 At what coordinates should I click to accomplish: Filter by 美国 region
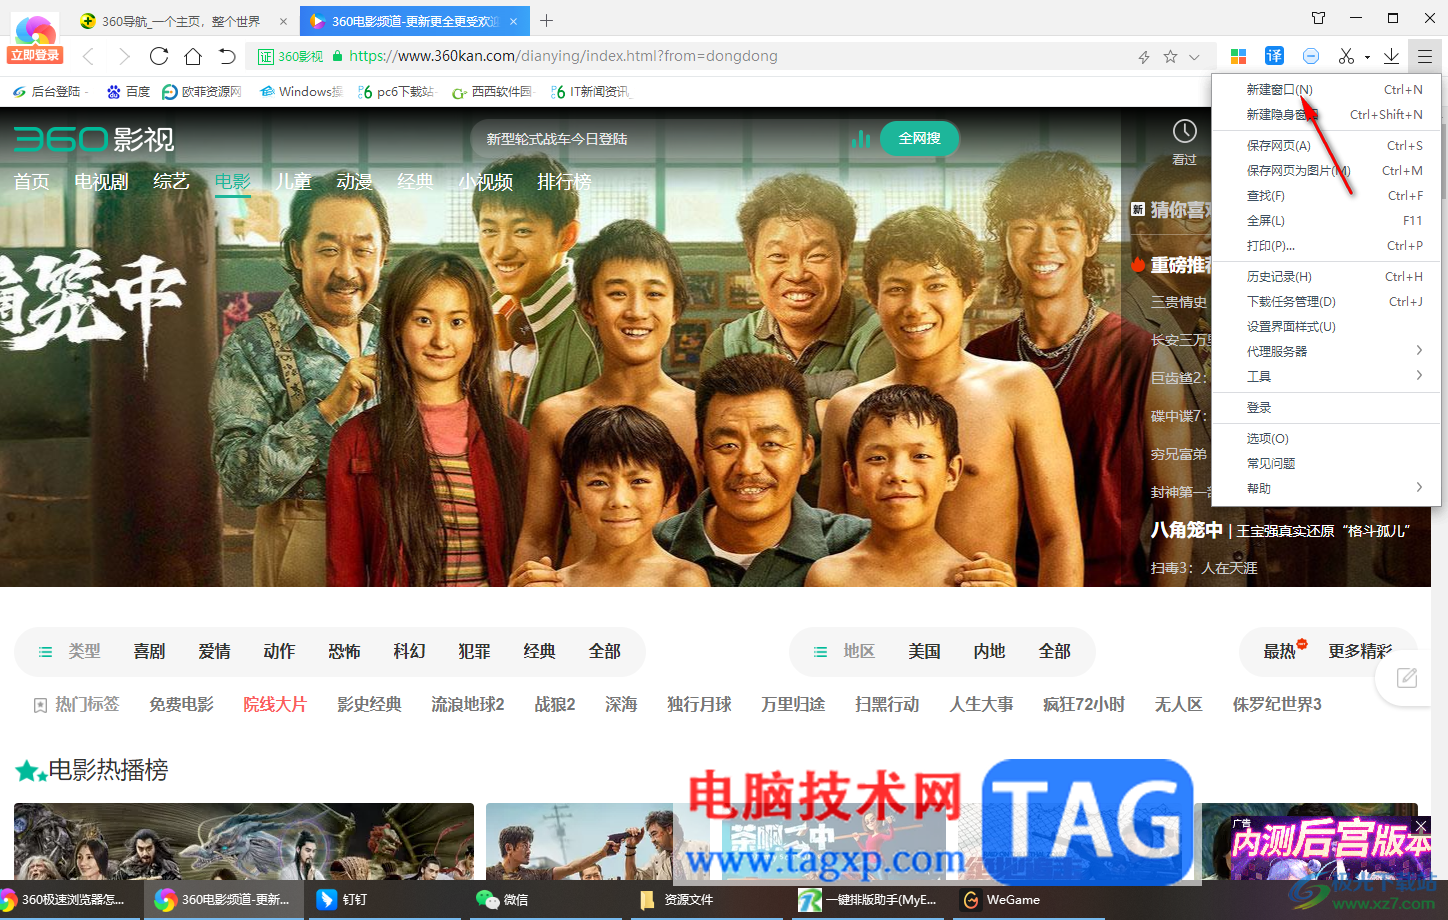tap(925, 652)
